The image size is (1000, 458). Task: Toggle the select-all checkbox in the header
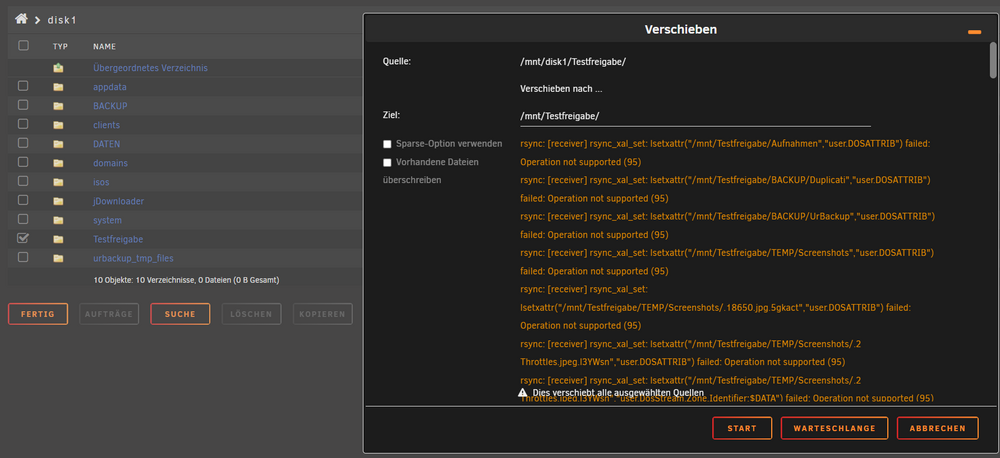(23, 45)
